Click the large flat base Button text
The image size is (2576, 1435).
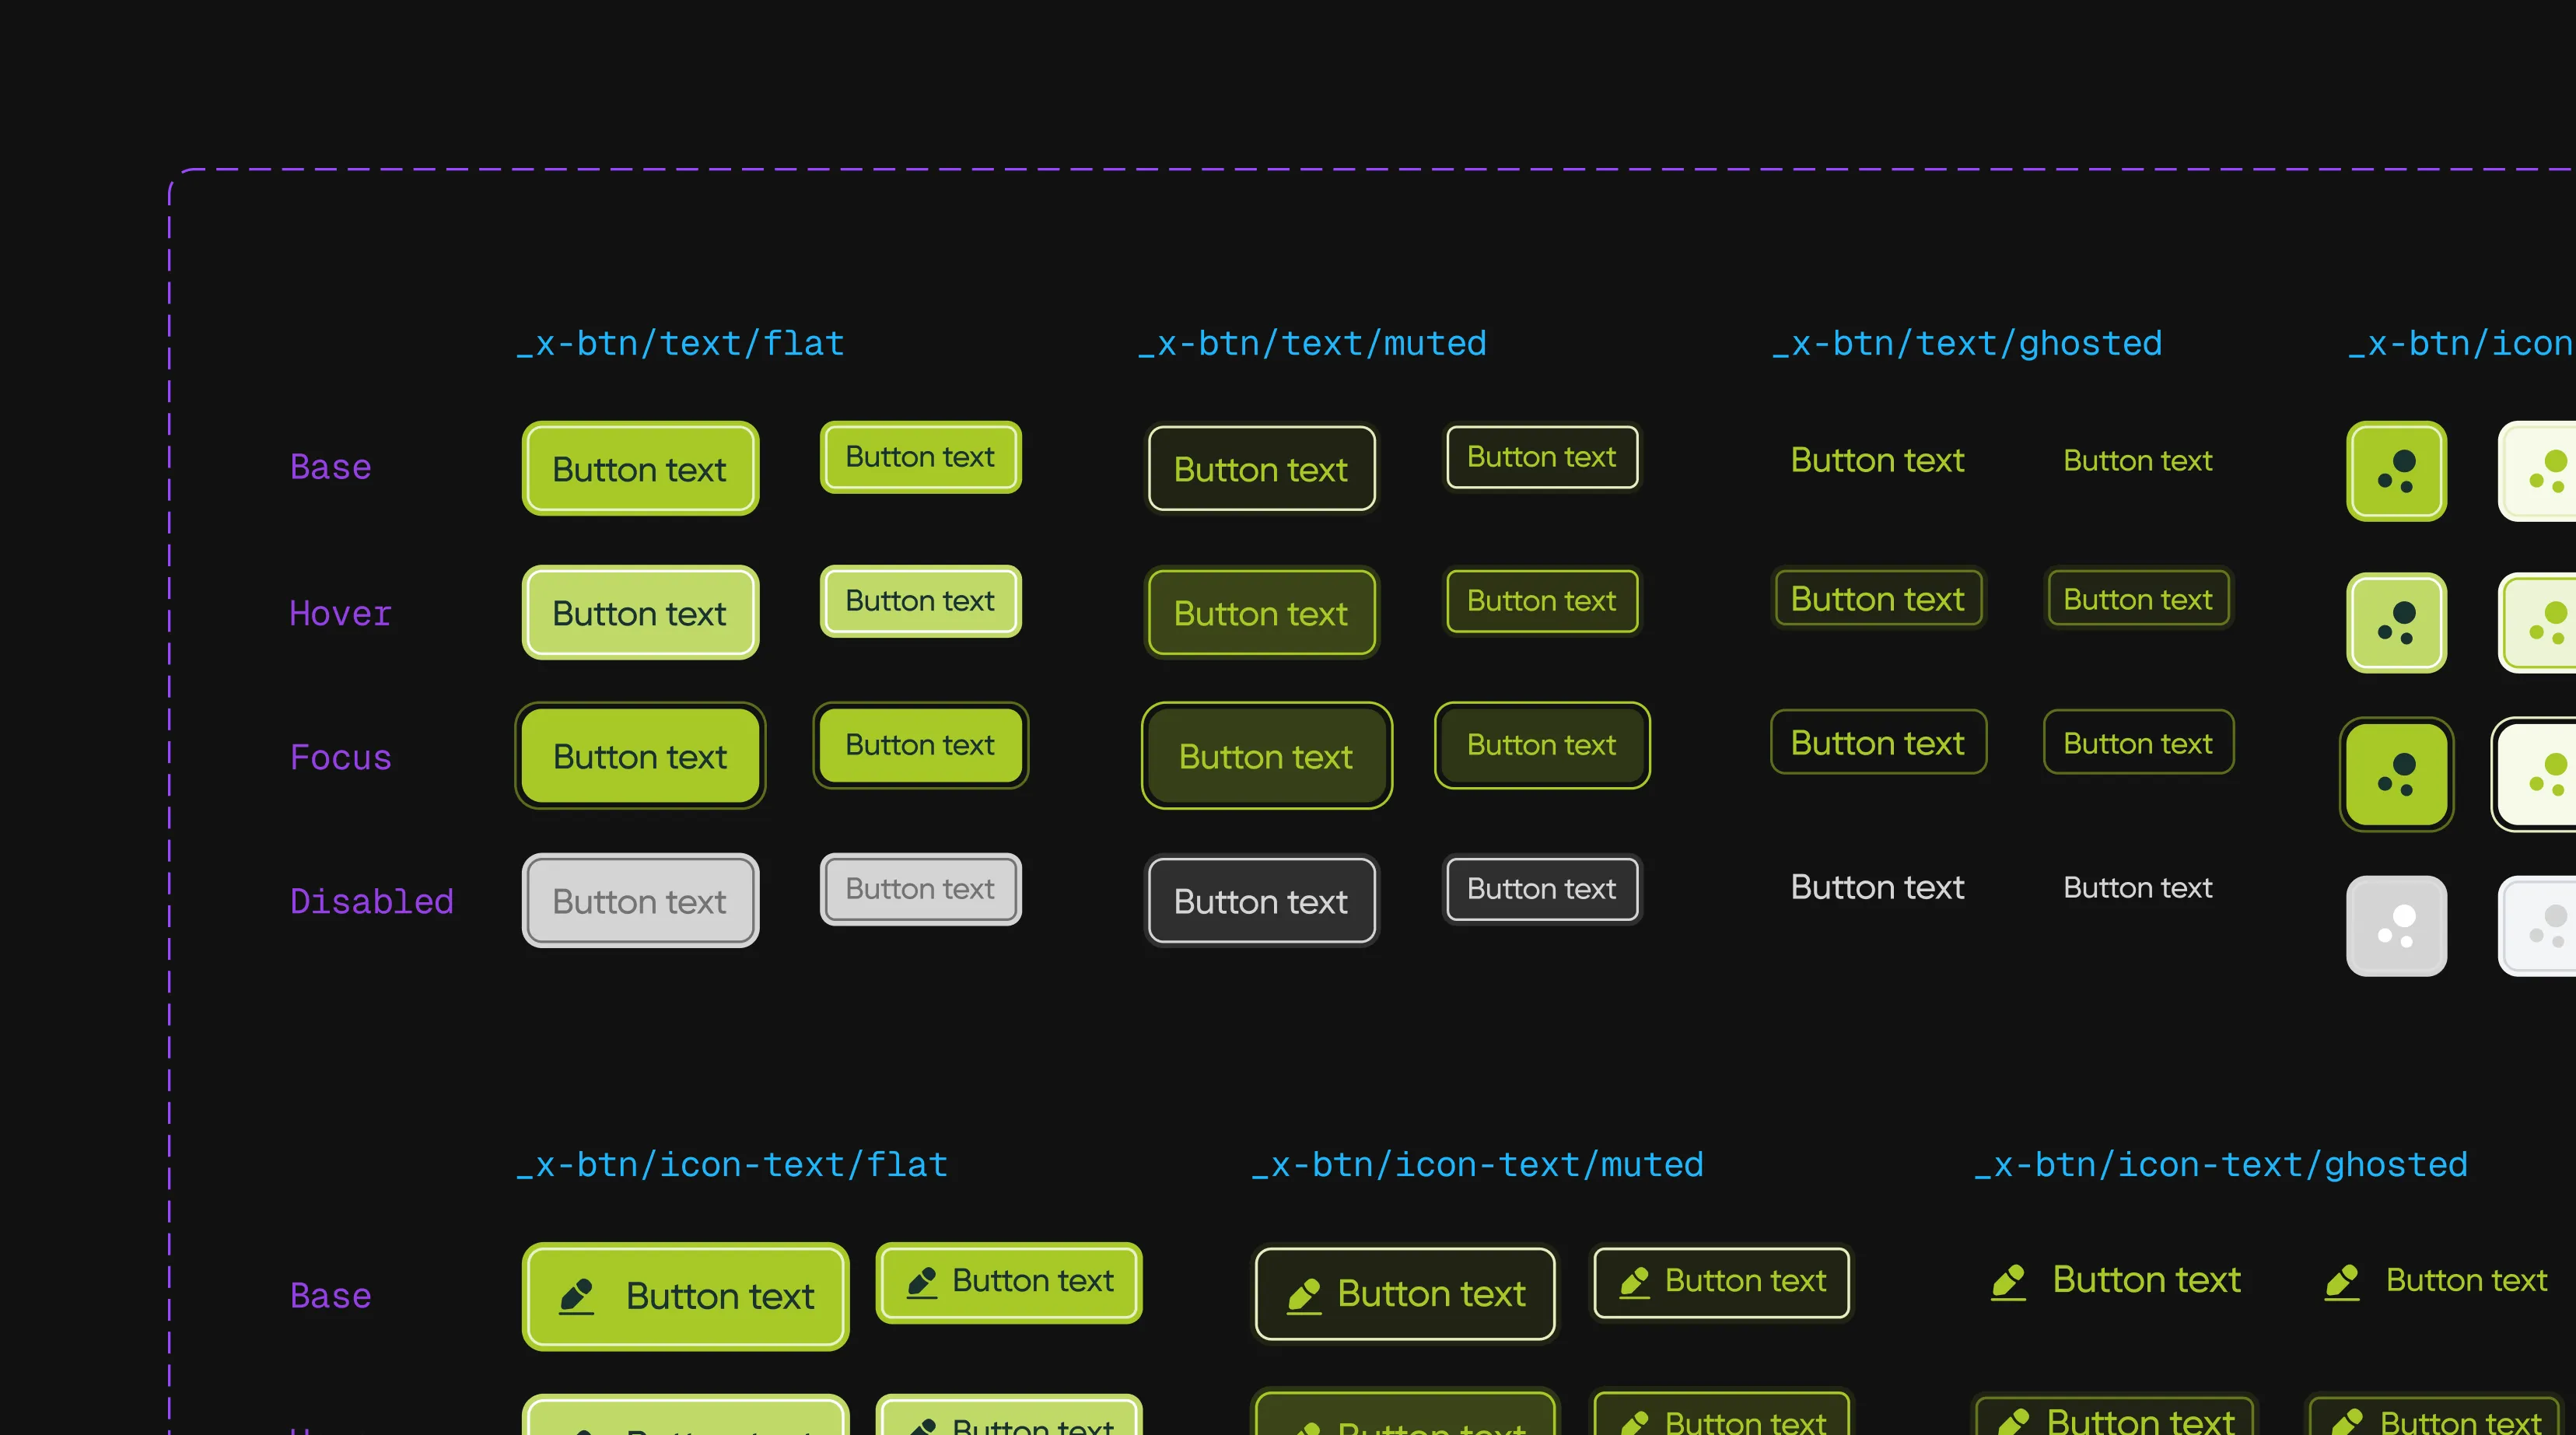click(x=640, y=469)
